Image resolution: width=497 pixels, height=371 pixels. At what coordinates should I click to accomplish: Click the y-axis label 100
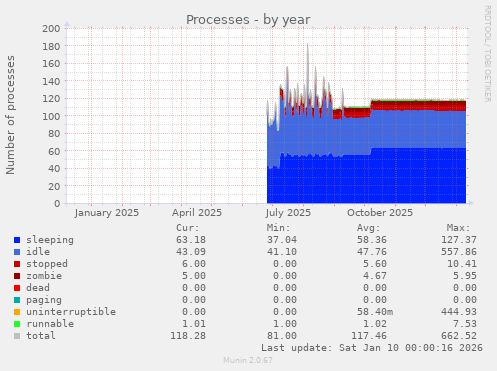tap(51, 116)
